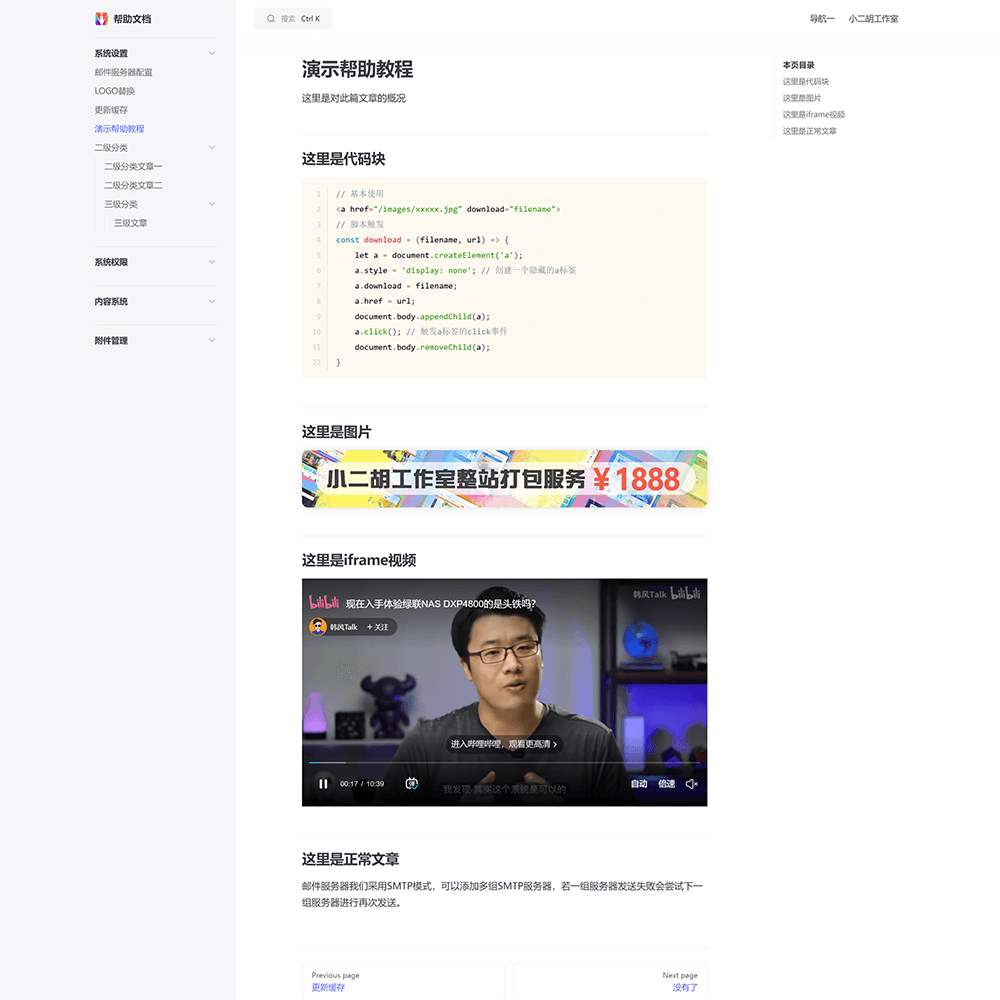Select 演示帮助教程 in sidebar

(x=119, y=129)
